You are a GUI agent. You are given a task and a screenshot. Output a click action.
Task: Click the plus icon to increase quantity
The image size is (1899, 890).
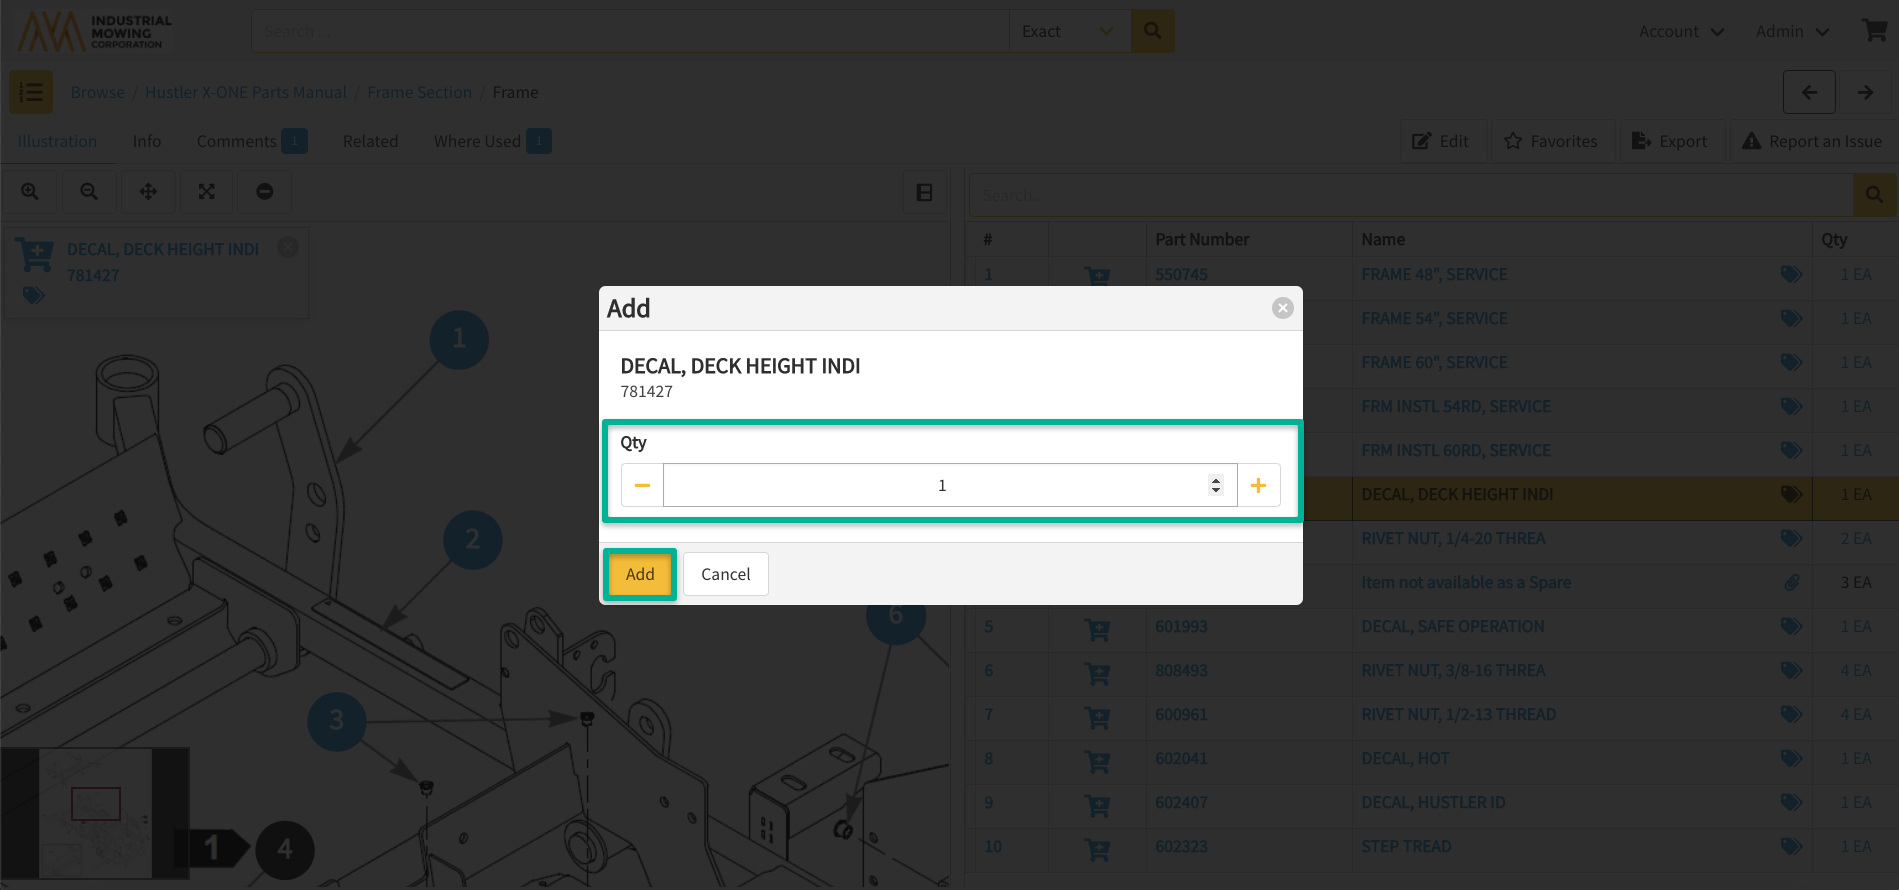(1258, 485)
